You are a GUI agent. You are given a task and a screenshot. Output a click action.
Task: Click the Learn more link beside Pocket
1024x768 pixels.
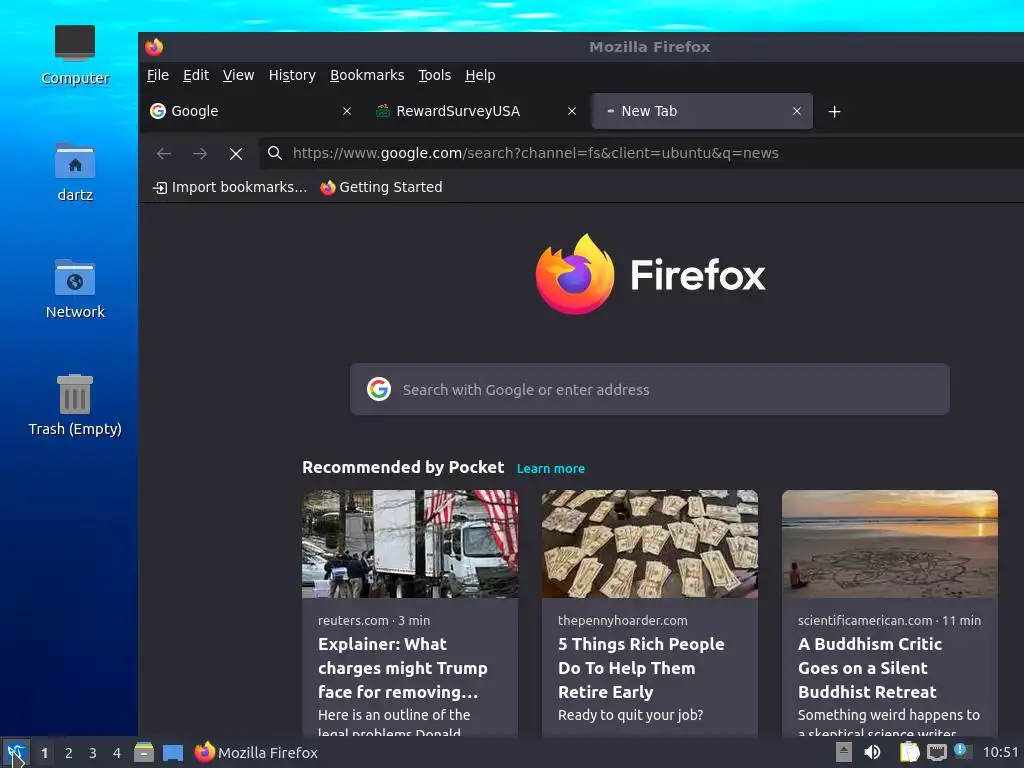click(x=551, y=469)
